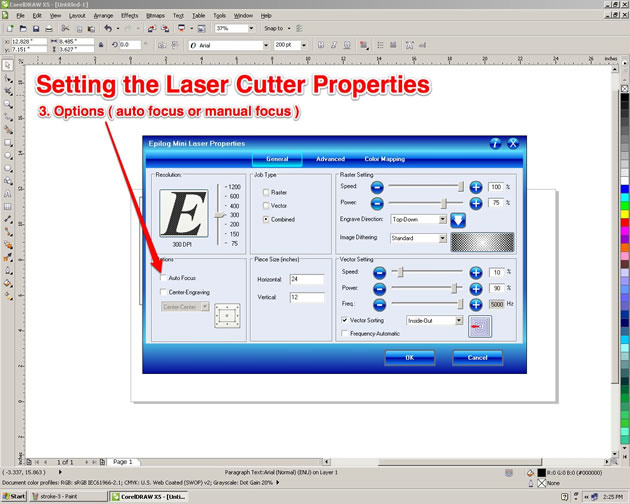The width and height of the screenshot is (630, 504).
Task: Open the 200 pt font size dropdown
Action: click(x=304, y=45)
